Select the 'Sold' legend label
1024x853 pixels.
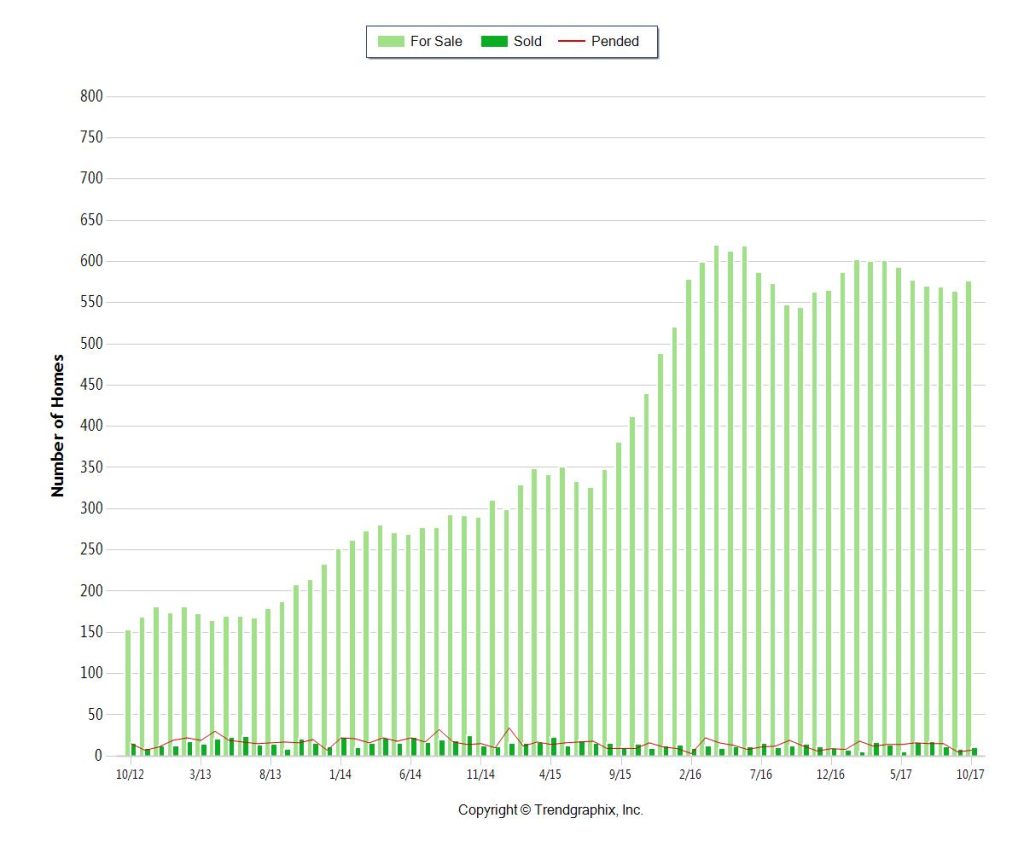[528, 41]
